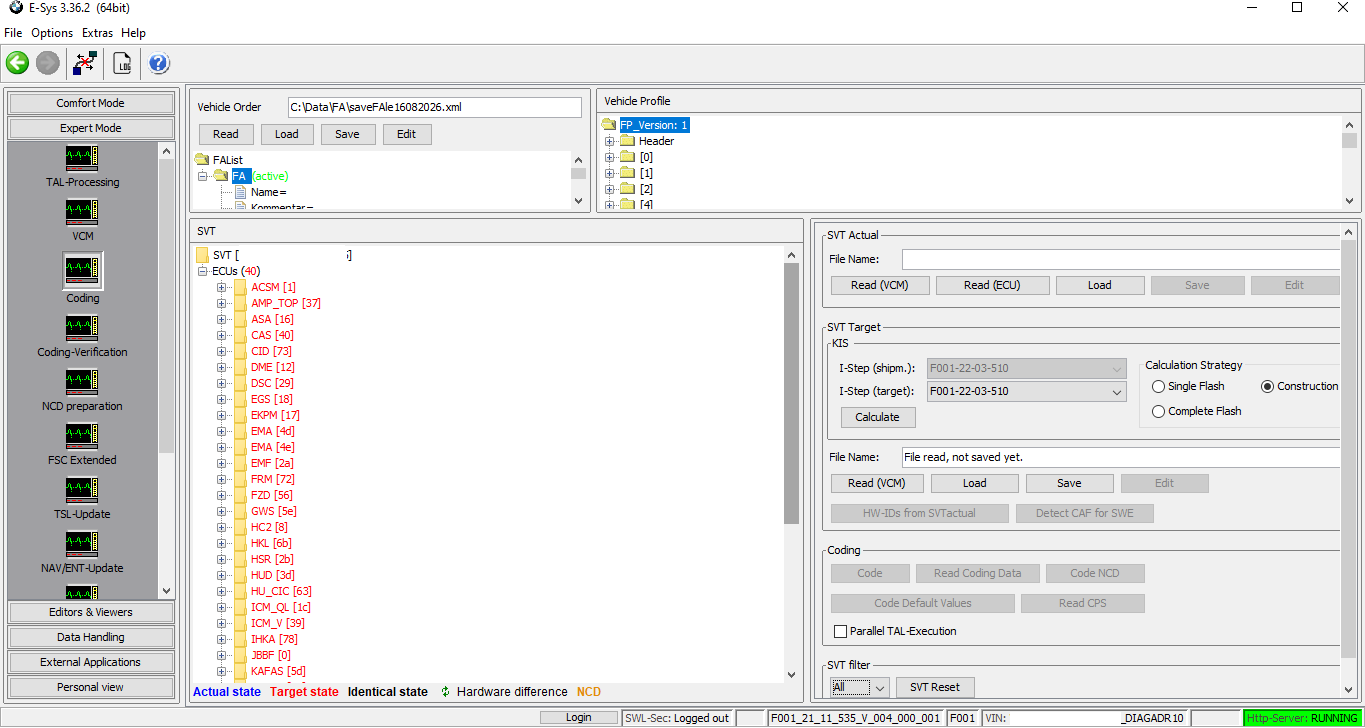Click the Connect toolbar icon

85,63
